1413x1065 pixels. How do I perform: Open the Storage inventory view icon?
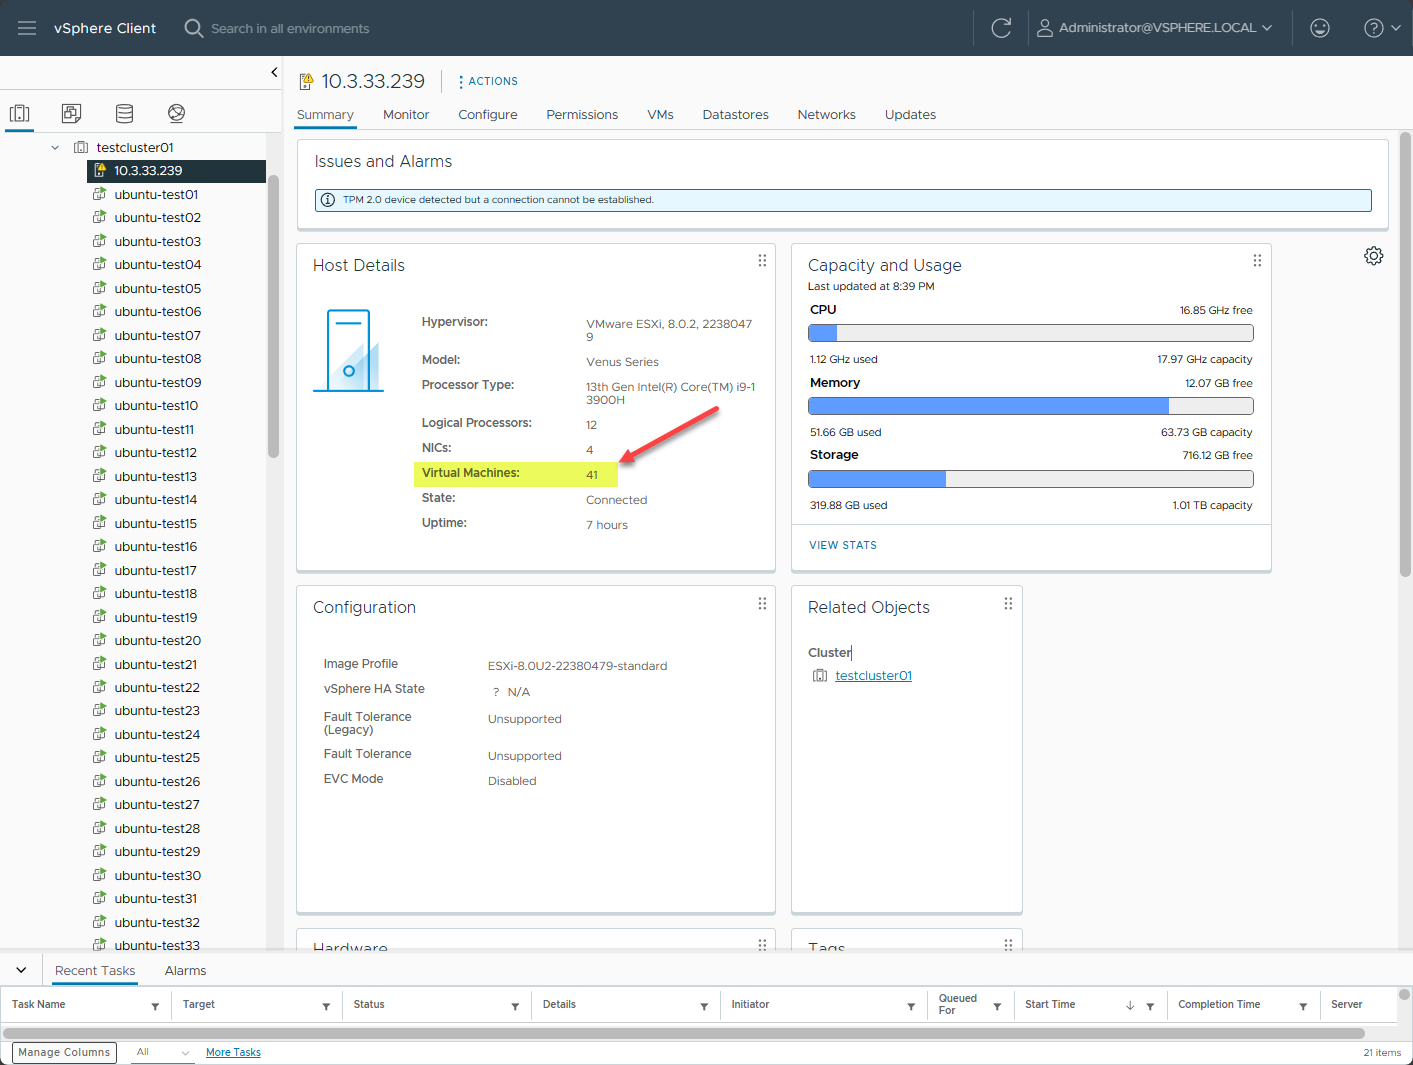coord(124,113)
